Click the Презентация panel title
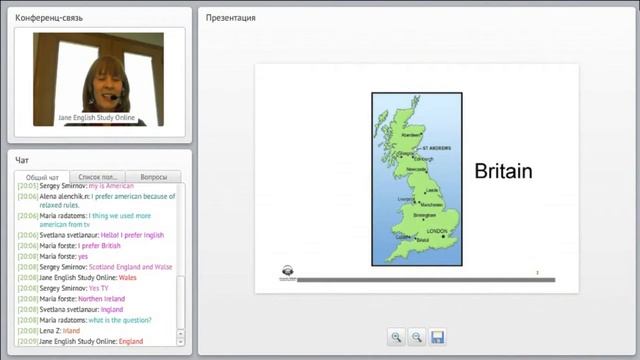640x360 pixels. coord(231,18)
